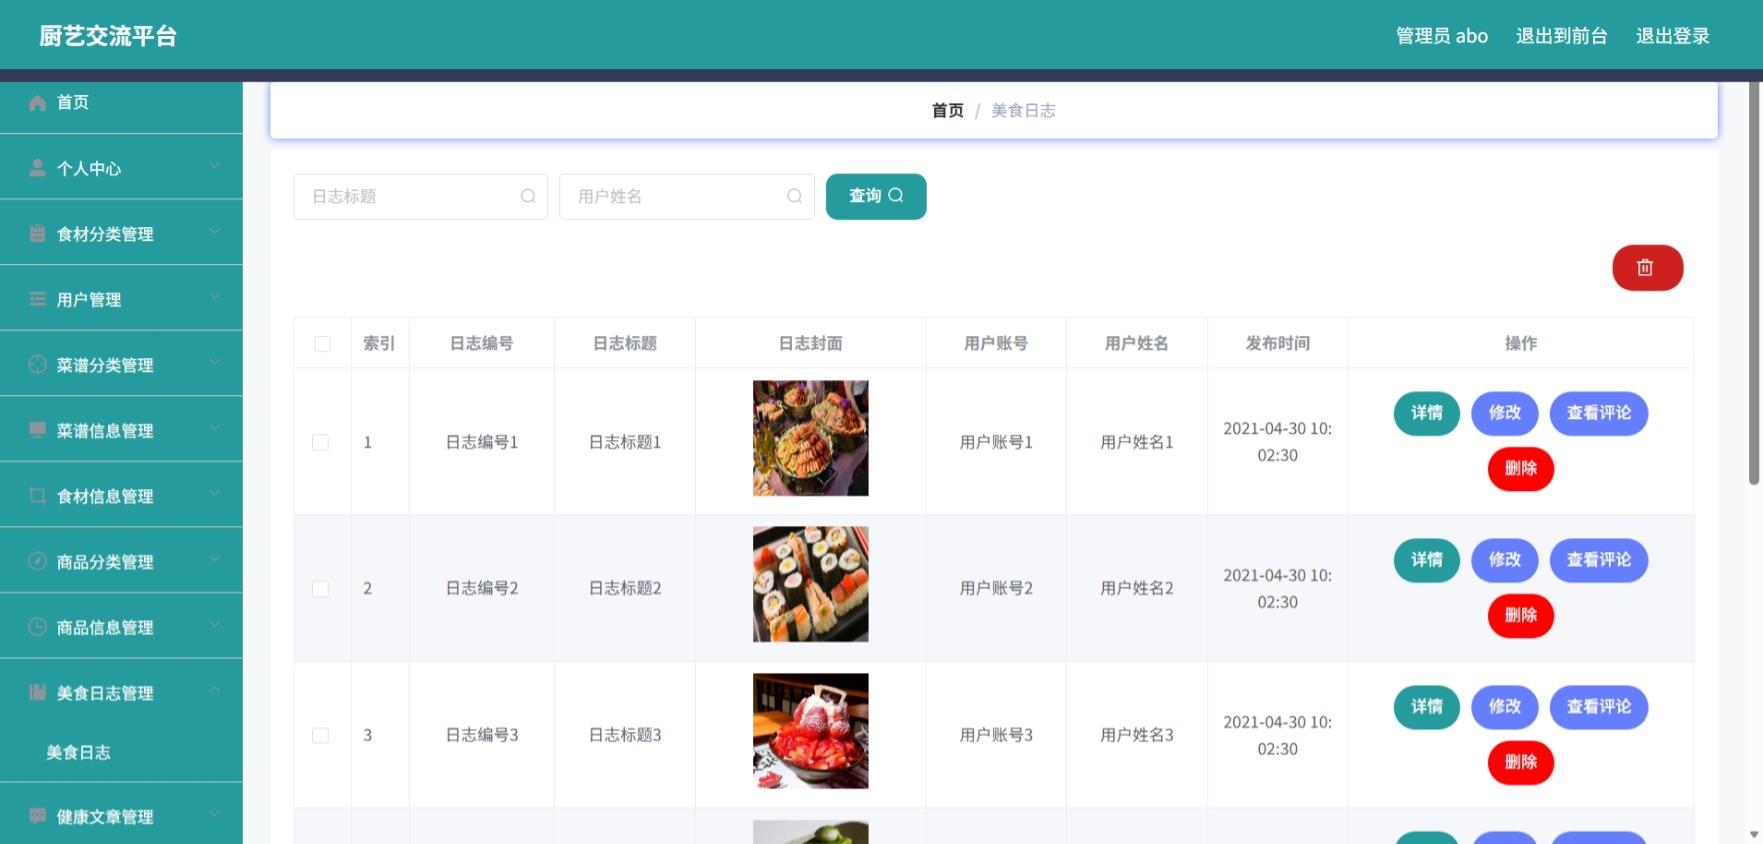
Task: Click the 发布时间 column header
Action: 1277,343
